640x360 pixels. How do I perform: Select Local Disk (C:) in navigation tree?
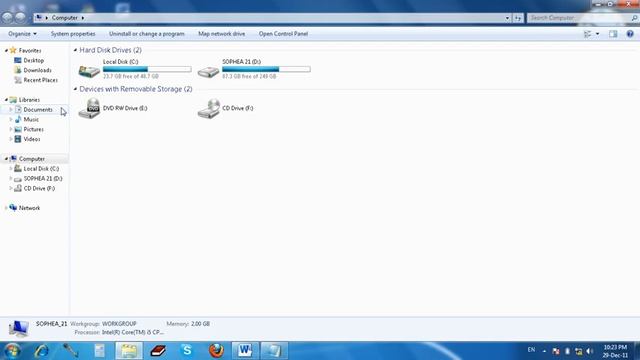[41, 169]
